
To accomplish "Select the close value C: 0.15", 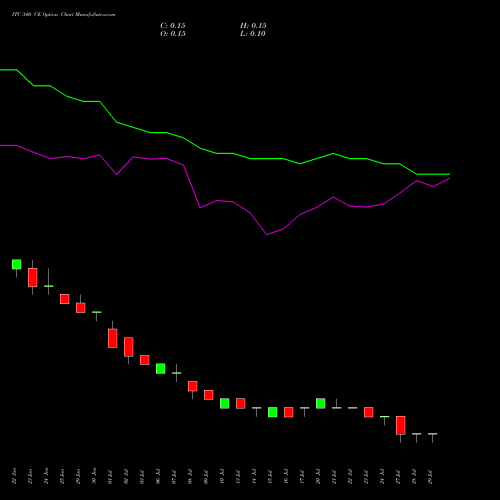I will [173, 26].
